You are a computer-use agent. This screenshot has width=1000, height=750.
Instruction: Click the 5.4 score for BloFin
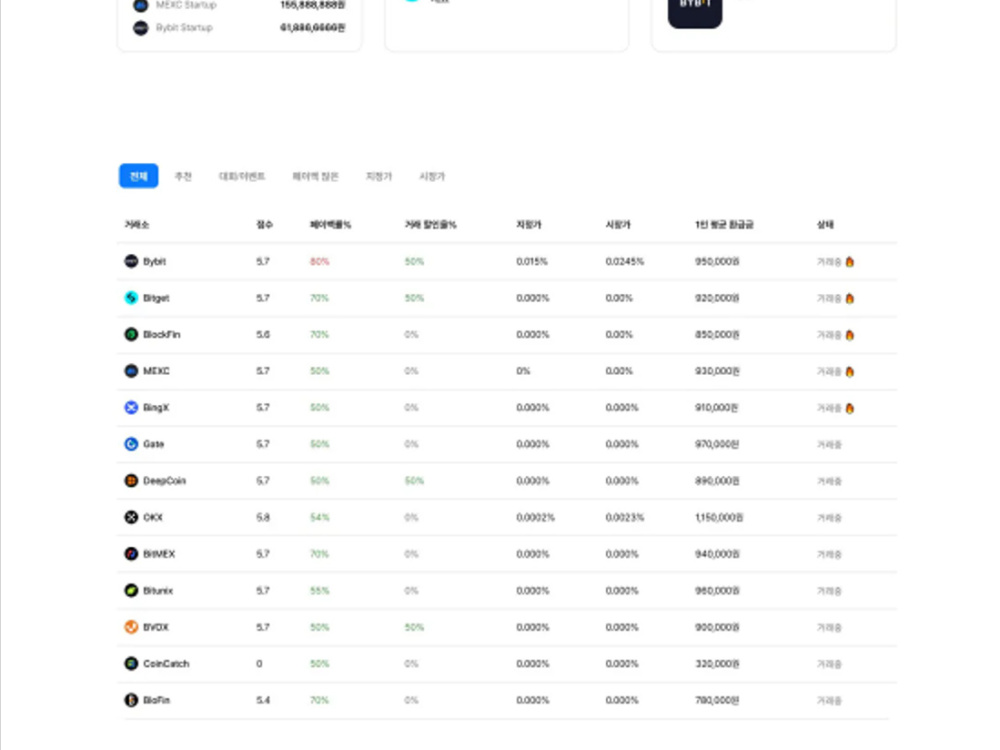click(x=263, y=700)
